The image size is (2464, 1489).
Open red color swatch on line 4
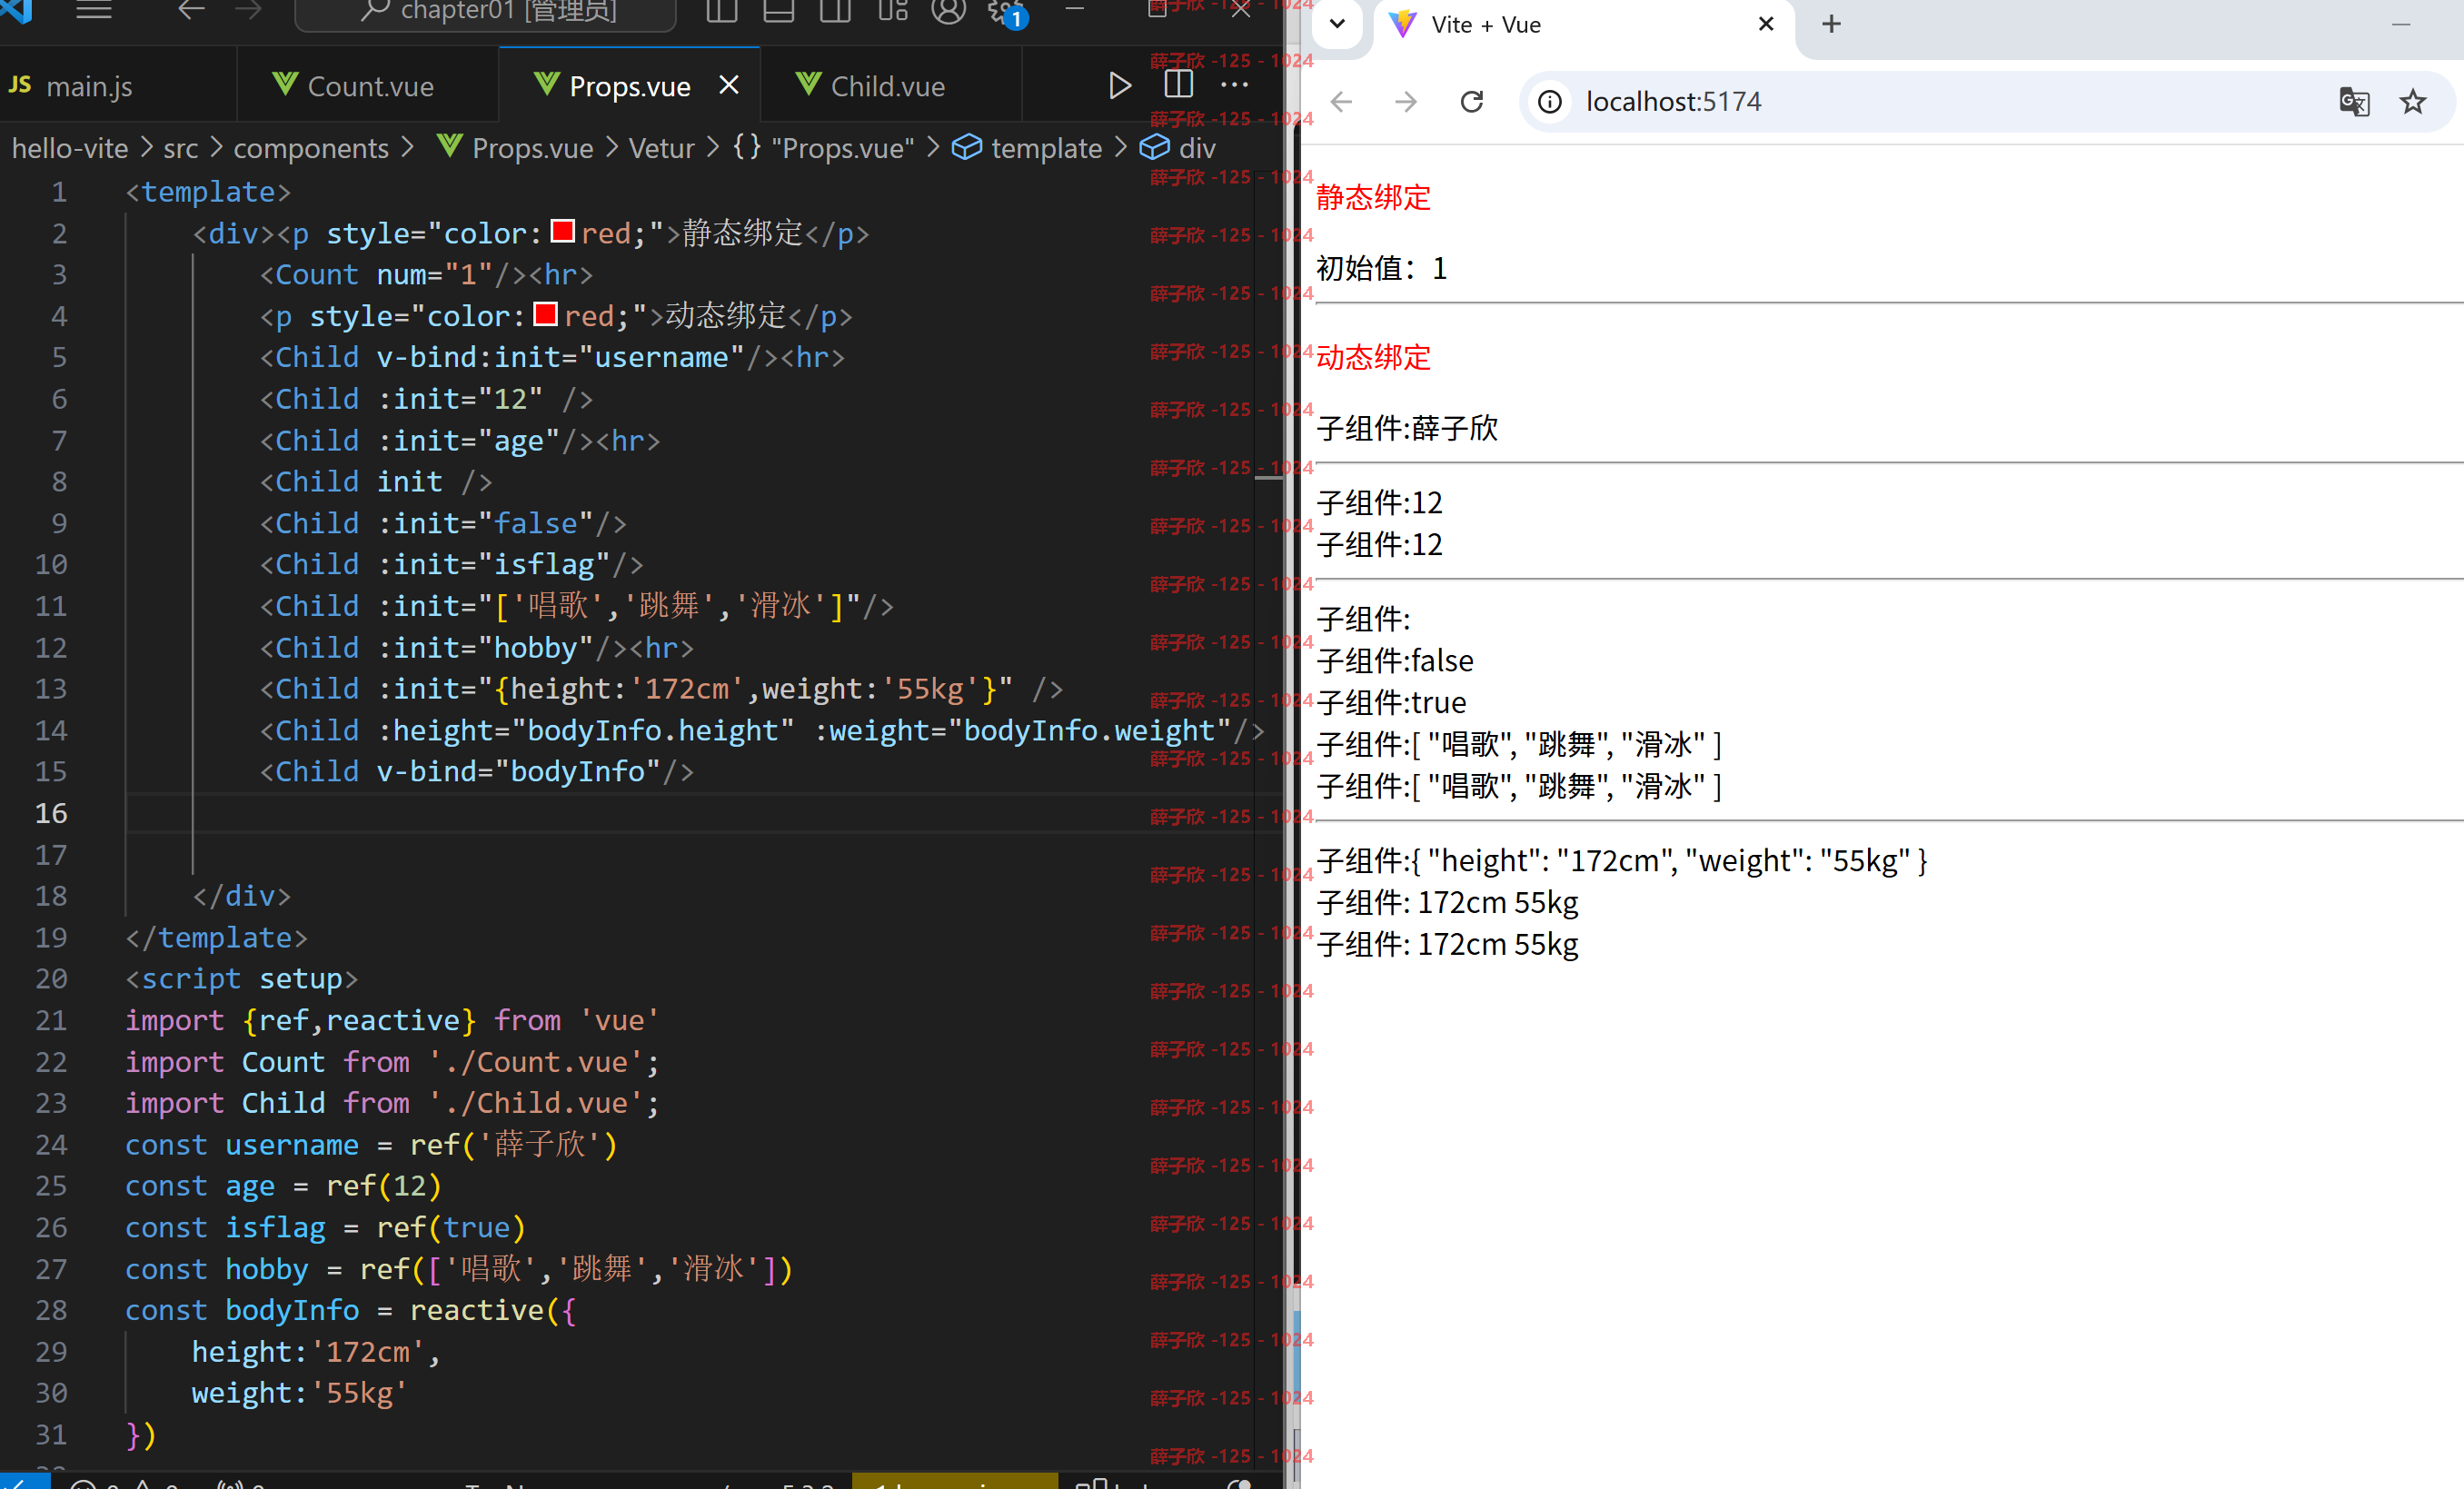coord(546,314)
